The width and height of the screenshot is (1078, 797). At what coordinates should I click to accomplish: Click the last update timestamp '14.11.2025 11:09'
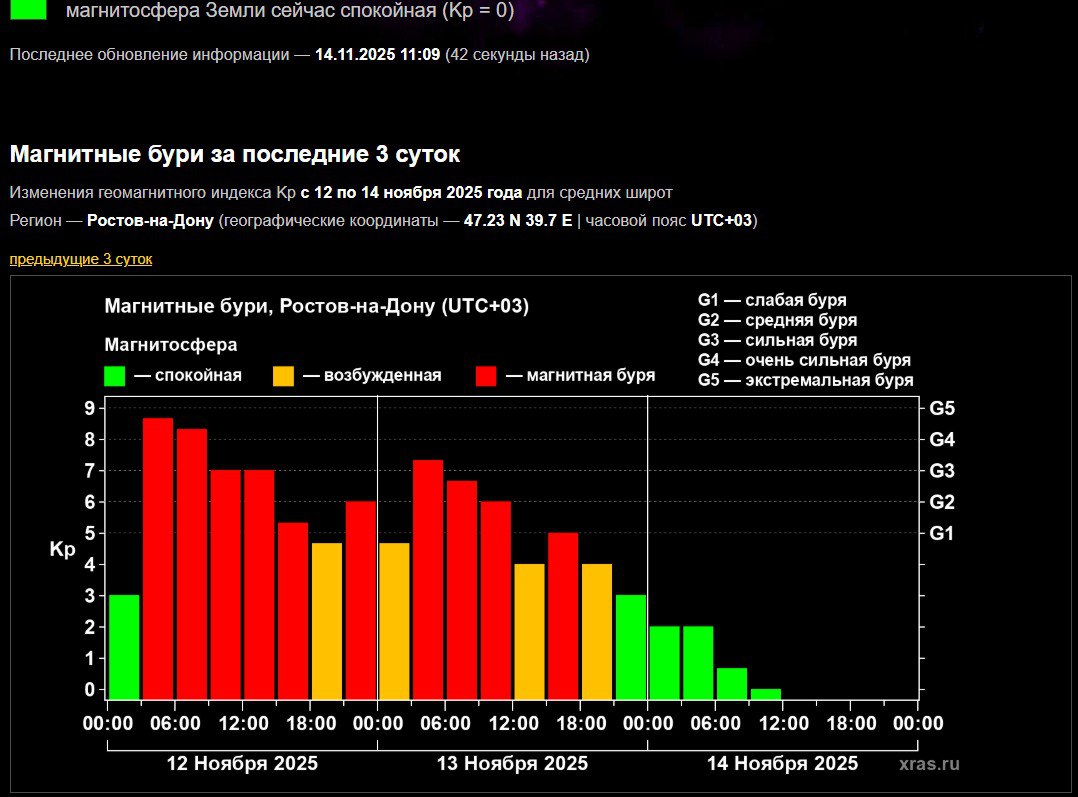(377, 54)
